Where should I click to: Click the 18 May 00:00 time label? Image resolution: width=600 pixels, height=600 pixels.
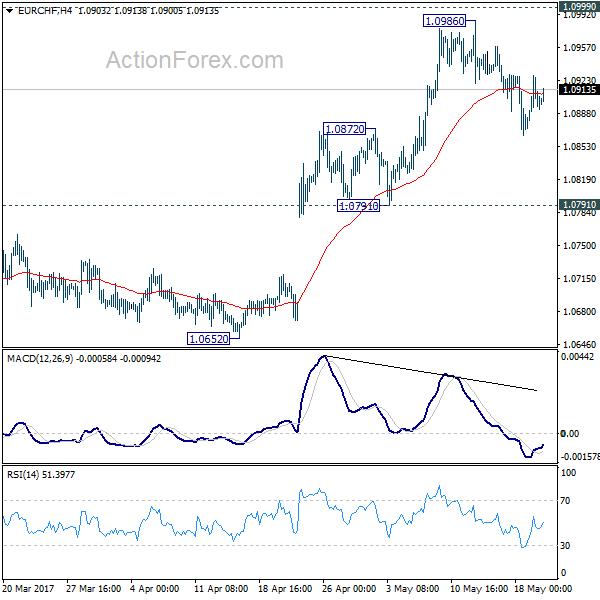[x=543, y=588]
